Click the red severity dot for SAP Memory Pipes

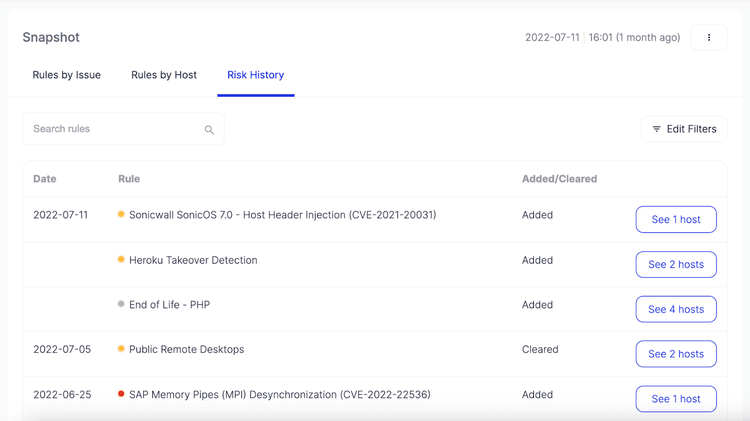click(x=121, y=395)
